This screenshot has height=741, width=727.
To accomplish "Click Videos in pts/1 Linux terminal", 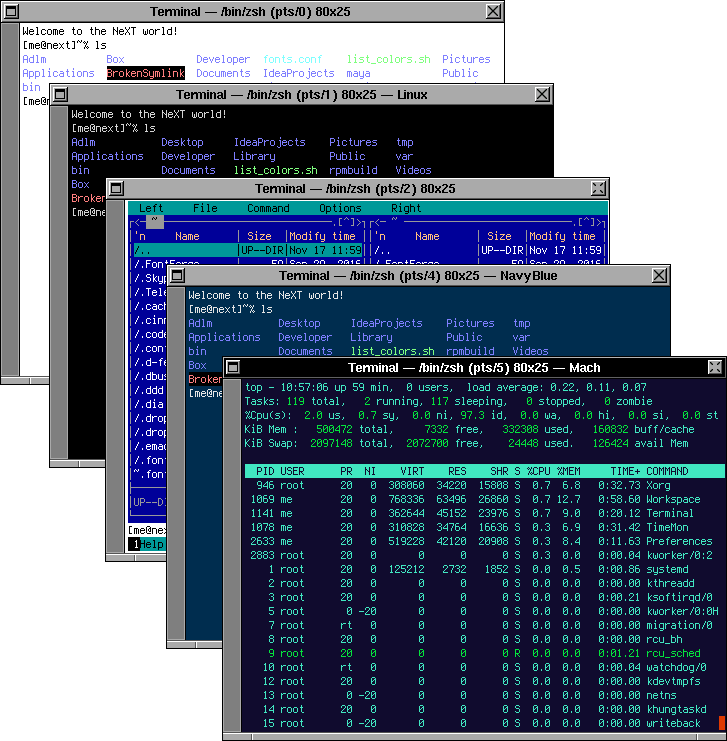I will pos(413,170).
